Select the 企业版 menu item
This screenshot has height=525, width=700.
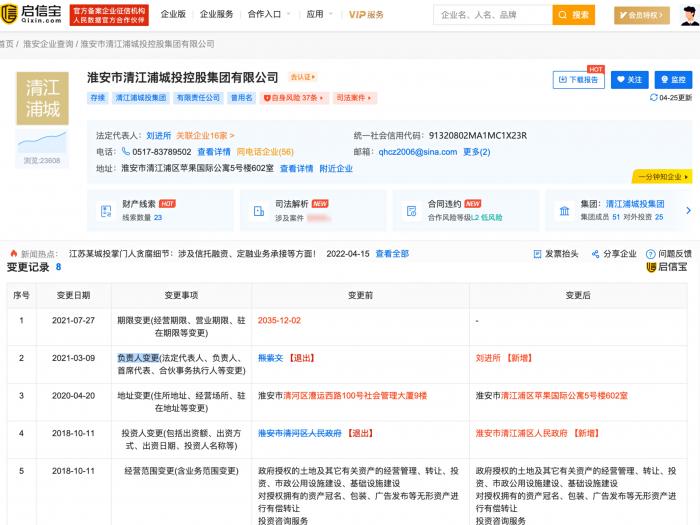(x=173, y=15)
